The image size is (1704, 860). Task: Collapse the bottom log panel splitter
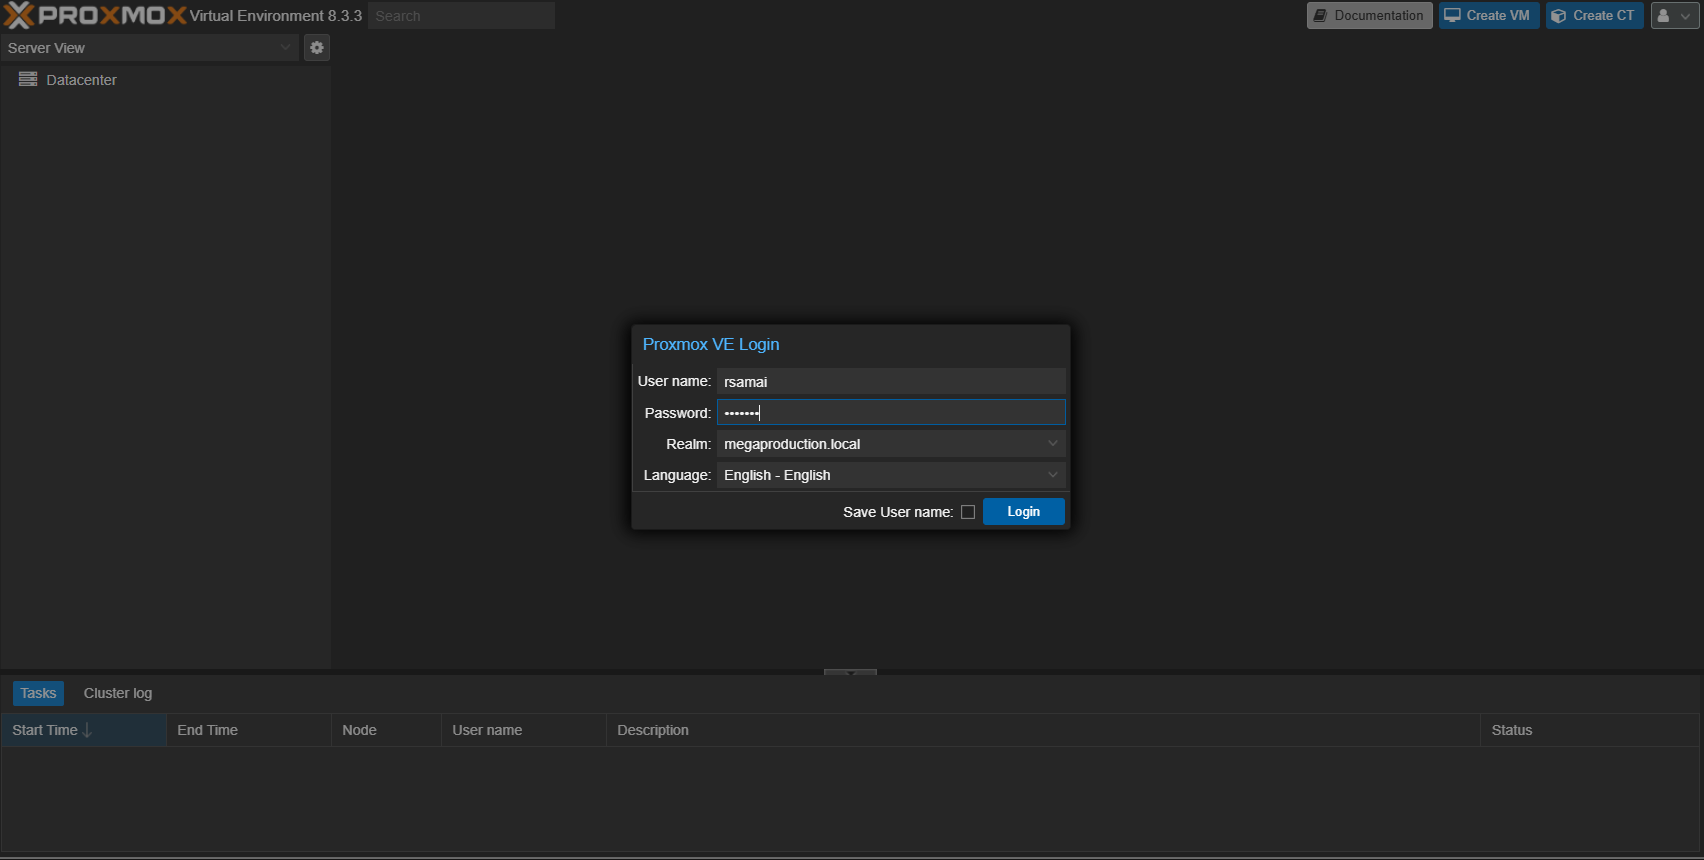[x=850, y=672]
